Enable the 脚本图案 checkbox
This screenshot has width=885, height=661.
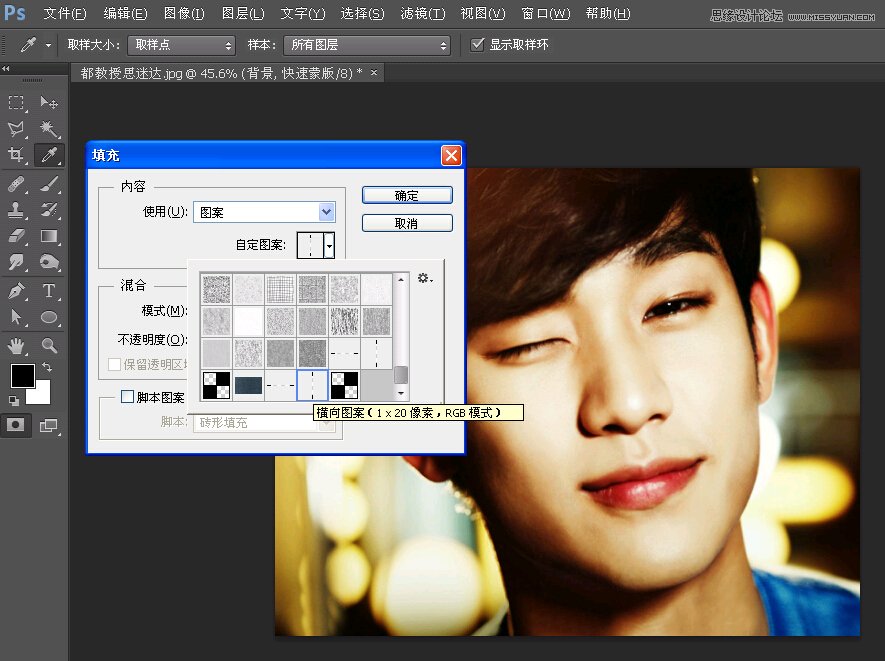point(125,397)
